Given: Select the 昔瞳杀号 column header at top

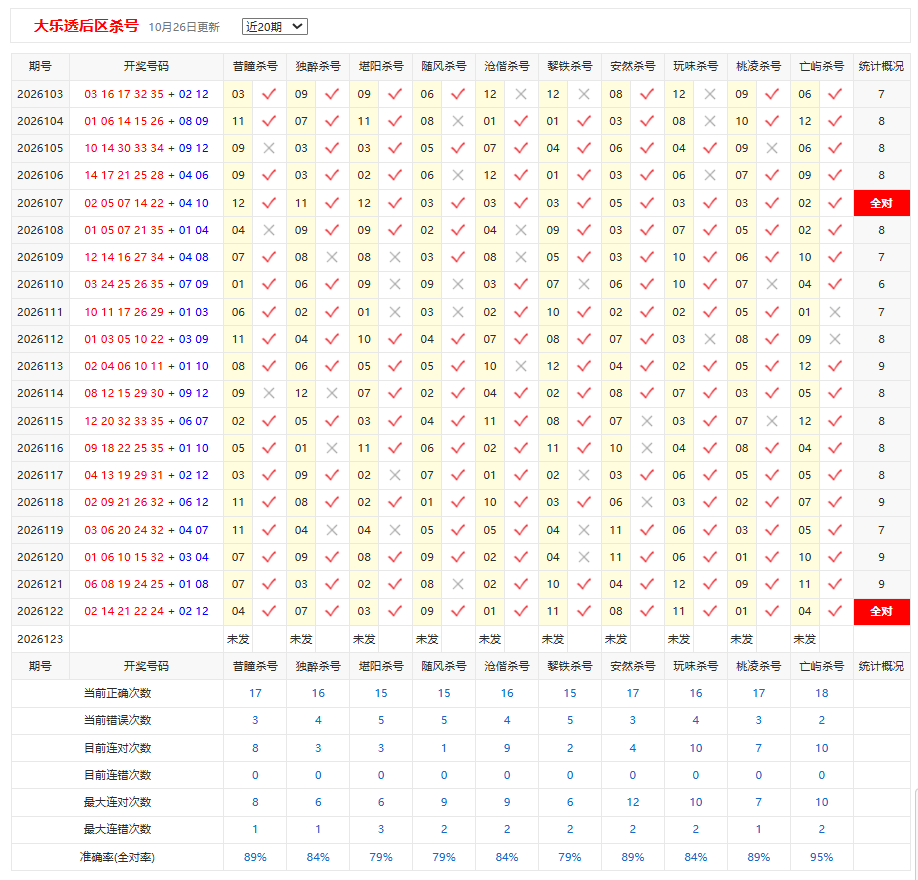Looking at the screenshot, I should (x=255, y=66).
